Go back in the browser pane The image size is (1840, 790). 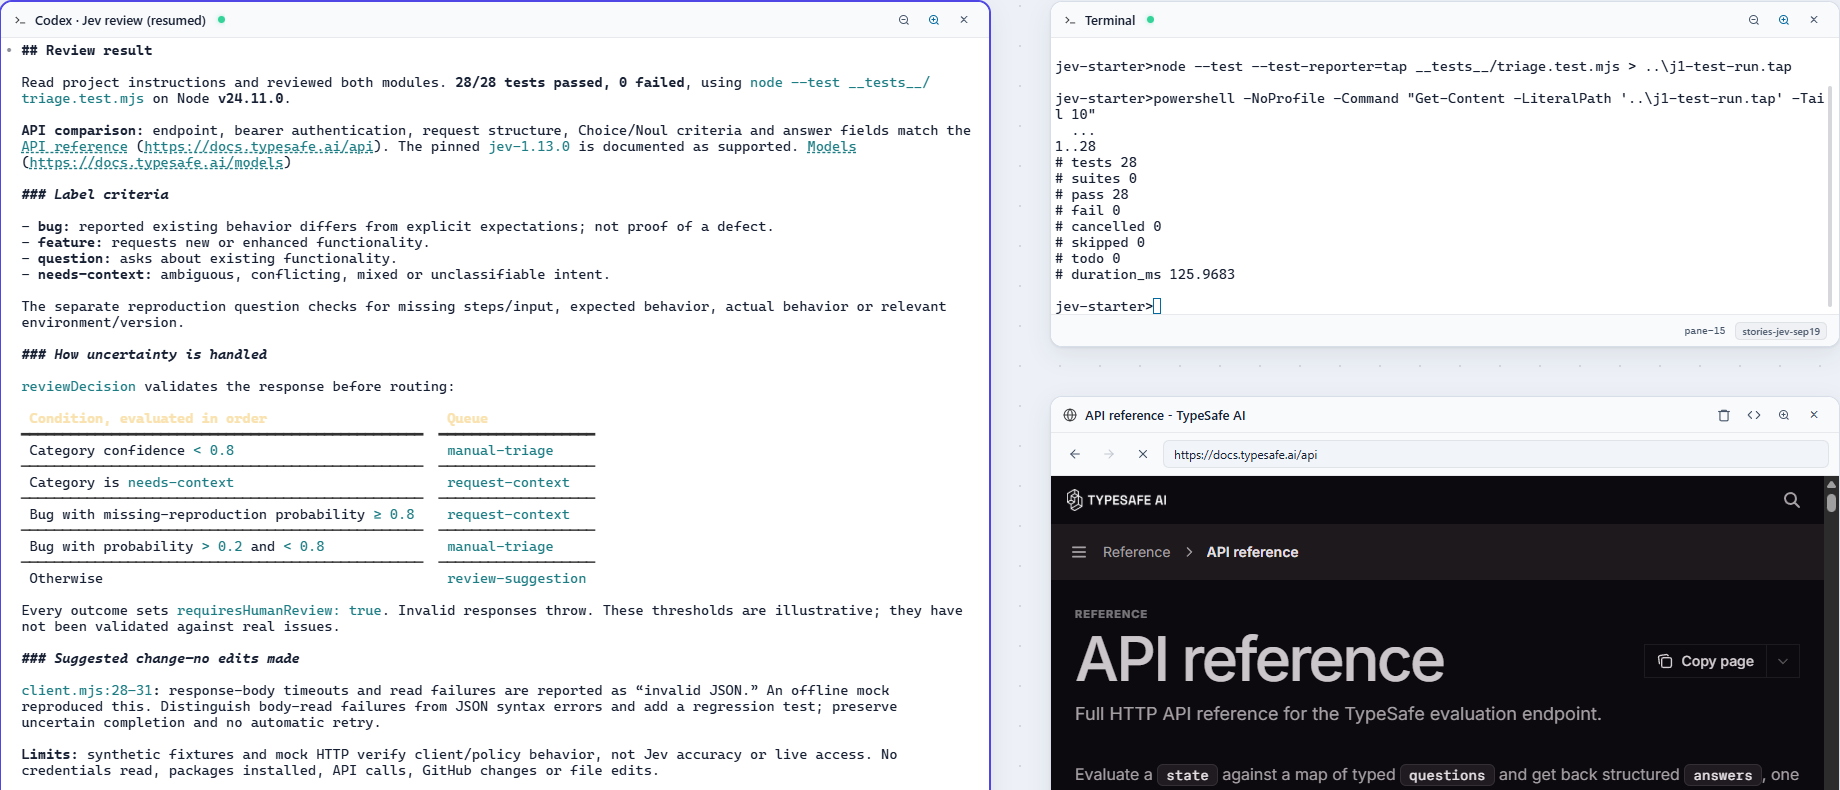(x=1075, y=454)
